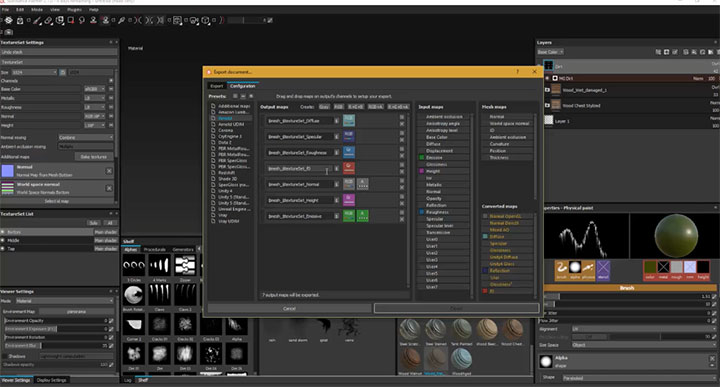
Task: Switch to the Export tab in dialog
Action: coord(216,86)
